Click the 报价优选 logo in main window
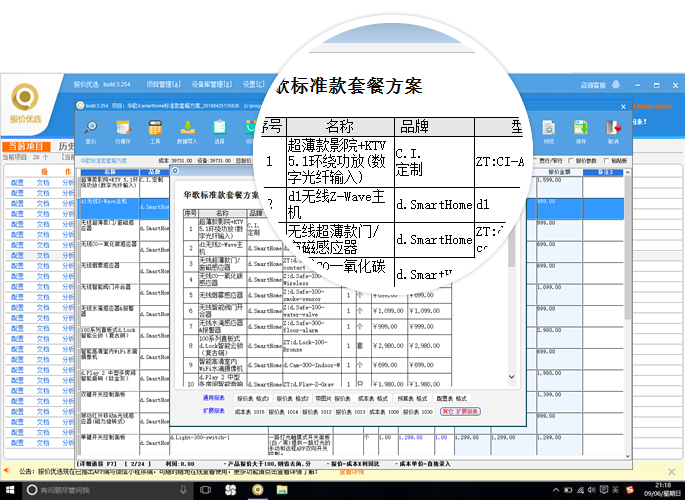The width and height of the screenshot is (685, 500). coord(25,103)
